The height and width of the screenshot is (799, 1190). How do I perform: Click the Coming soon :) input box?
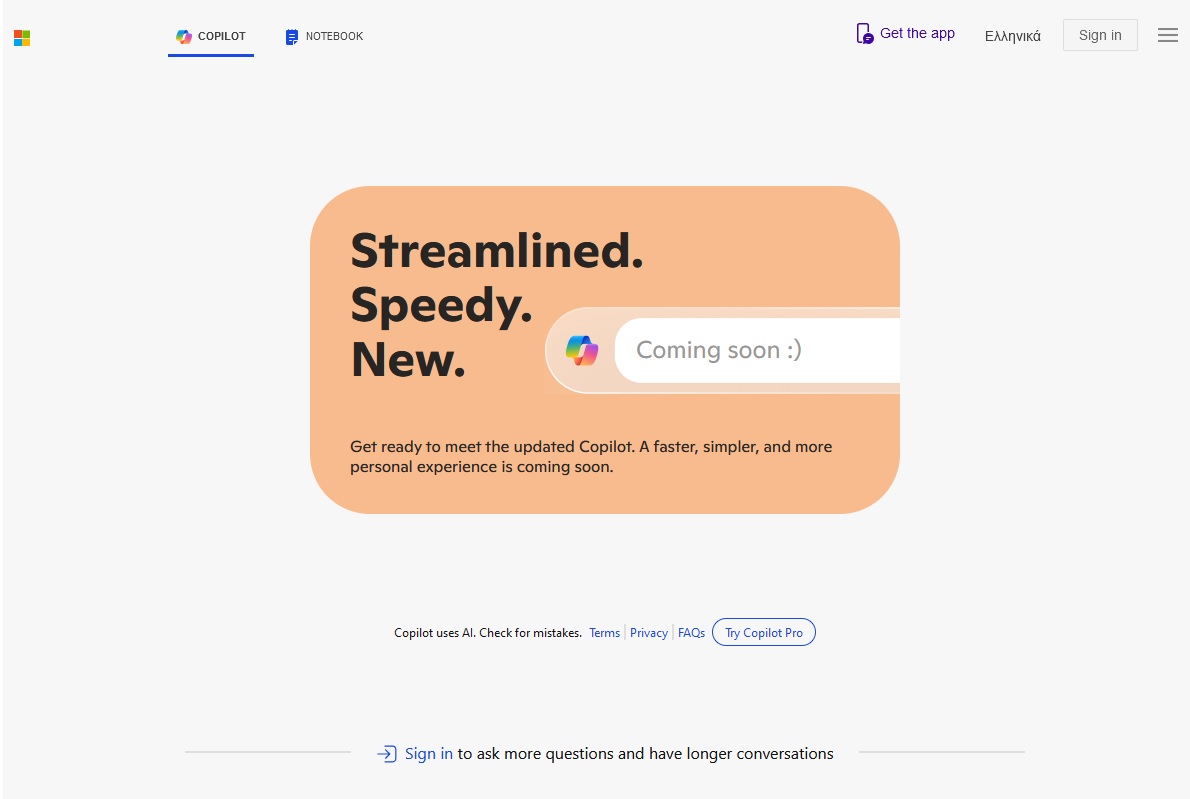757,351
